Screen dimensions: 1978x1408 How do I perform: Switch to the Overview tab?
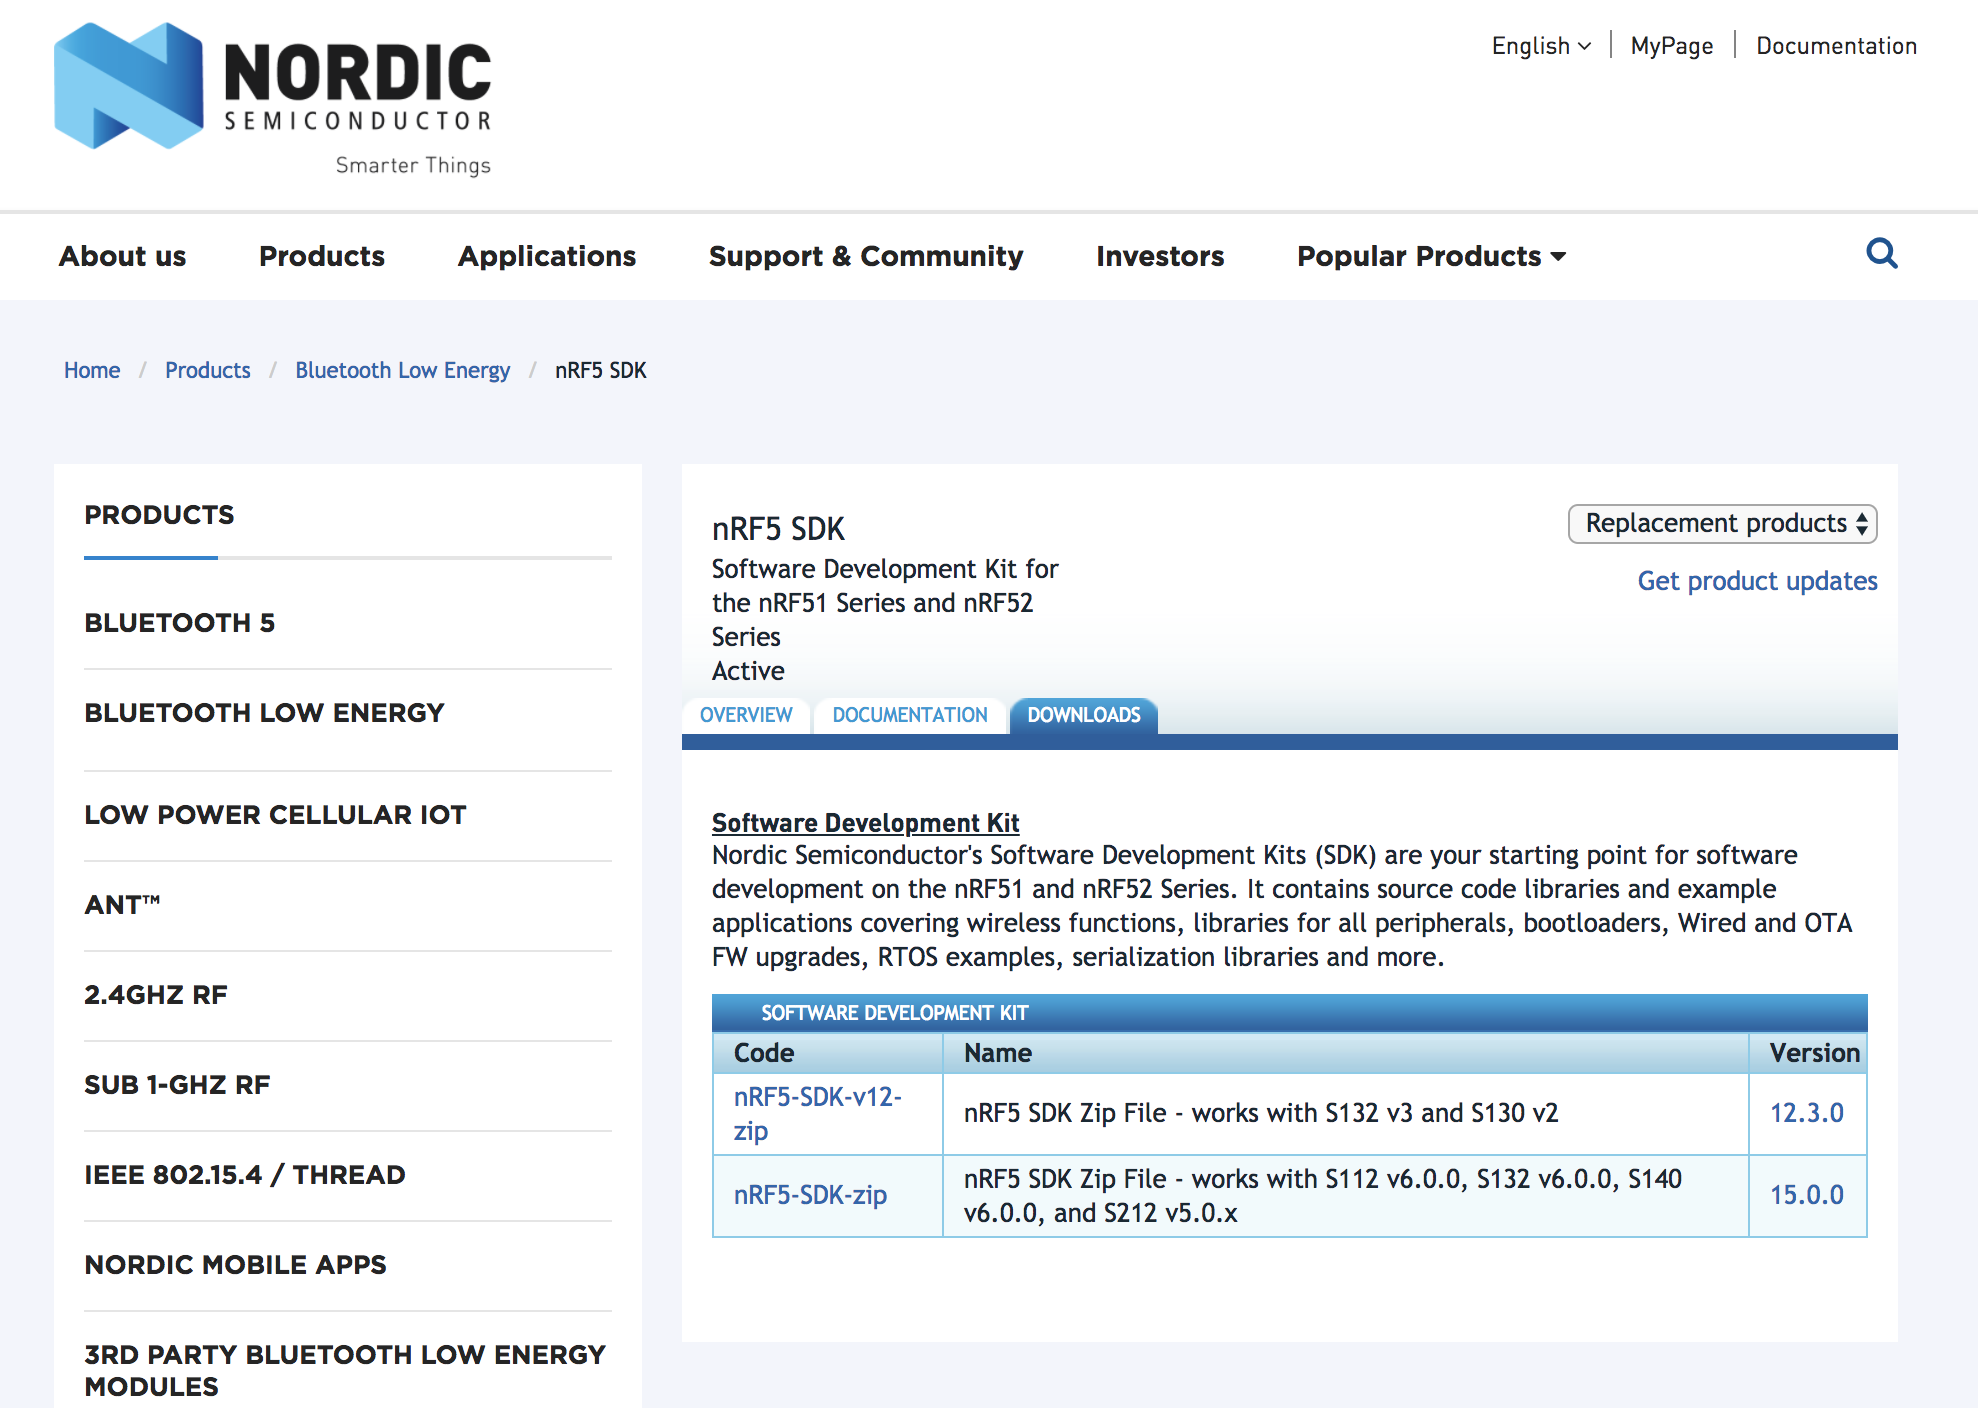point(746,715)
